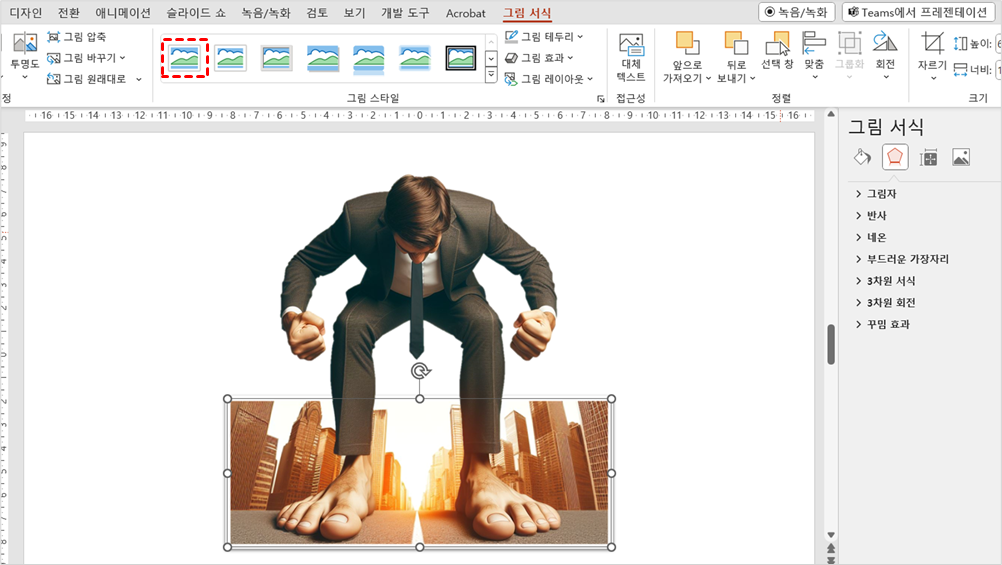Click the scrollbar up arrow

831,114
